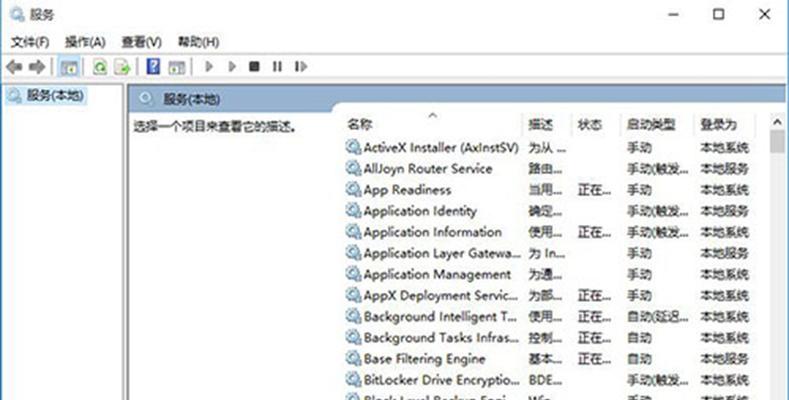Click the Refresh toolbar icon
789x400 pixels.
(x=100, y=67)
